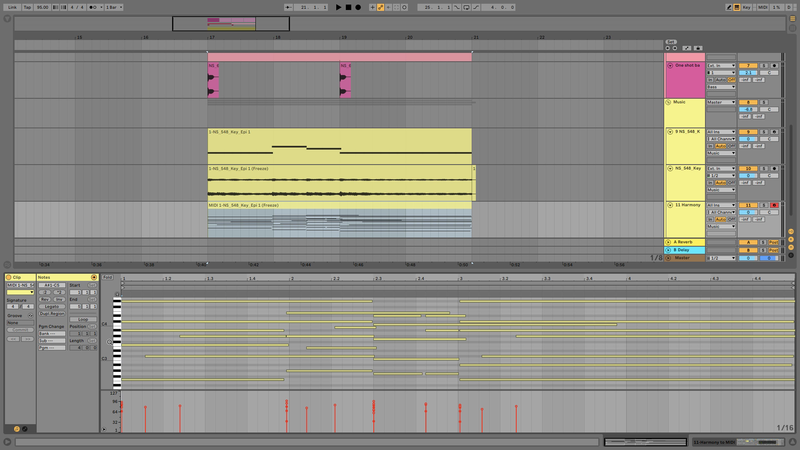Click Dupl. Region button
Screen dimensions: 800x450
tap(52, 314)
